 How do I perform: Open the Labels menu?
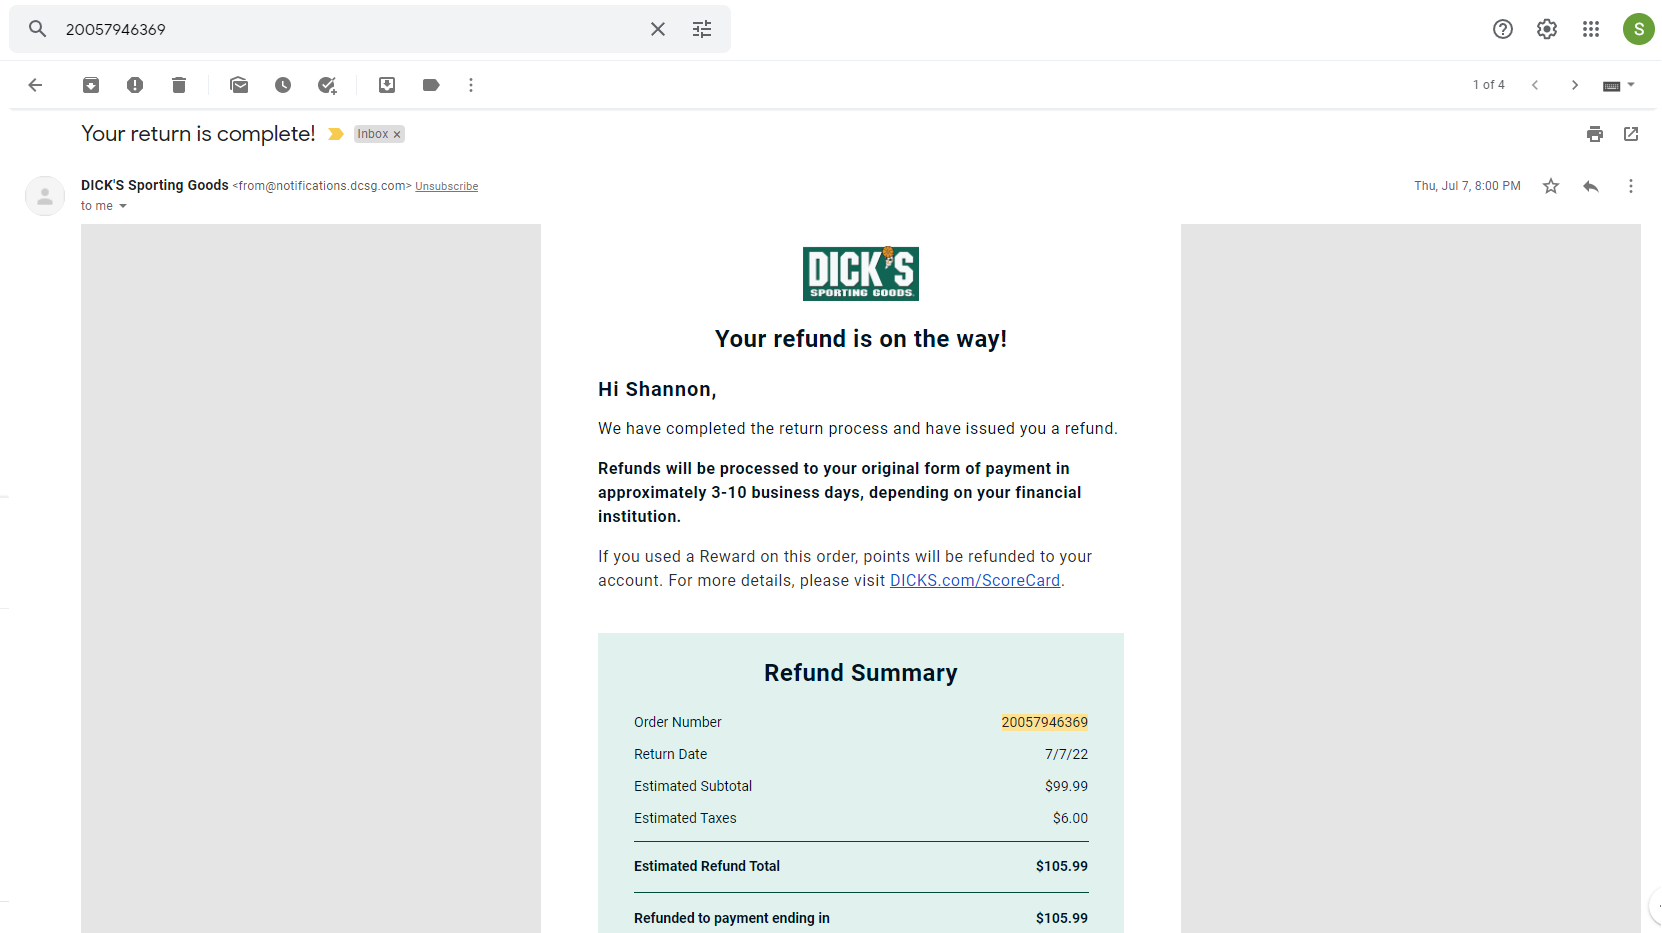pyautogui.click(x=431, y=85)
